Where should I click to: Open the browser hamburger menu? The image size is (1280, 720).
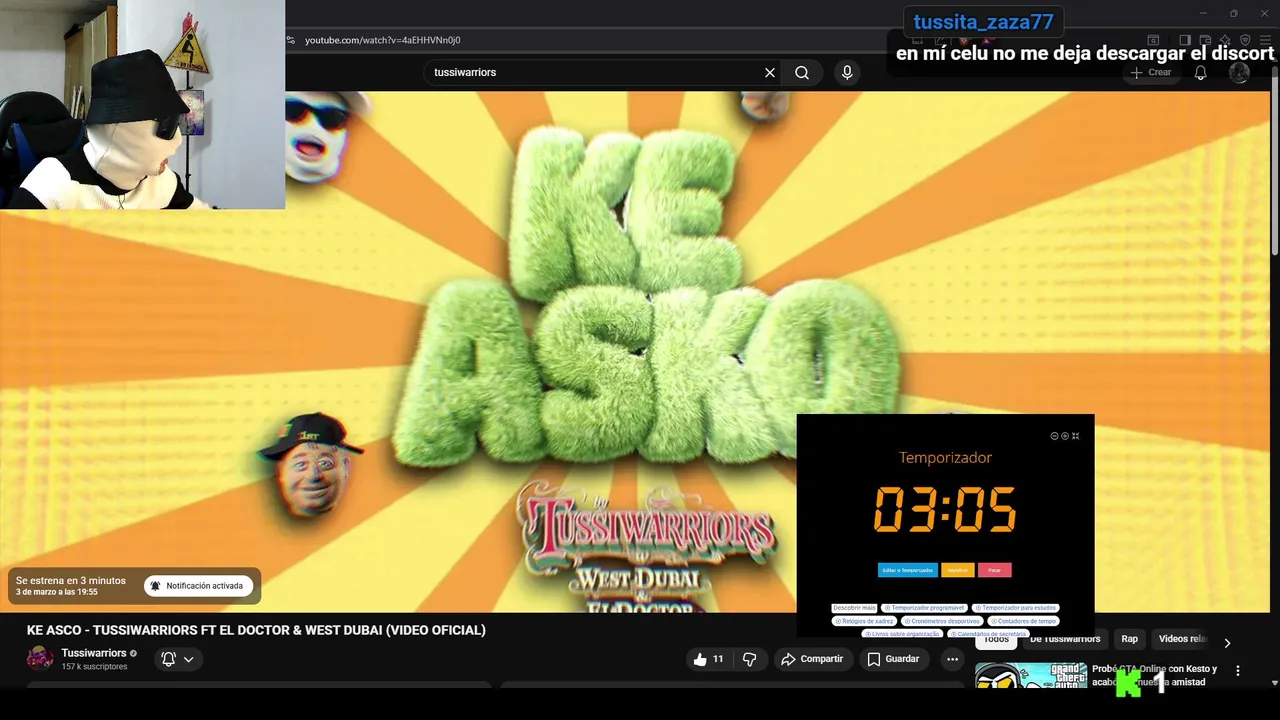point(1265,40)
